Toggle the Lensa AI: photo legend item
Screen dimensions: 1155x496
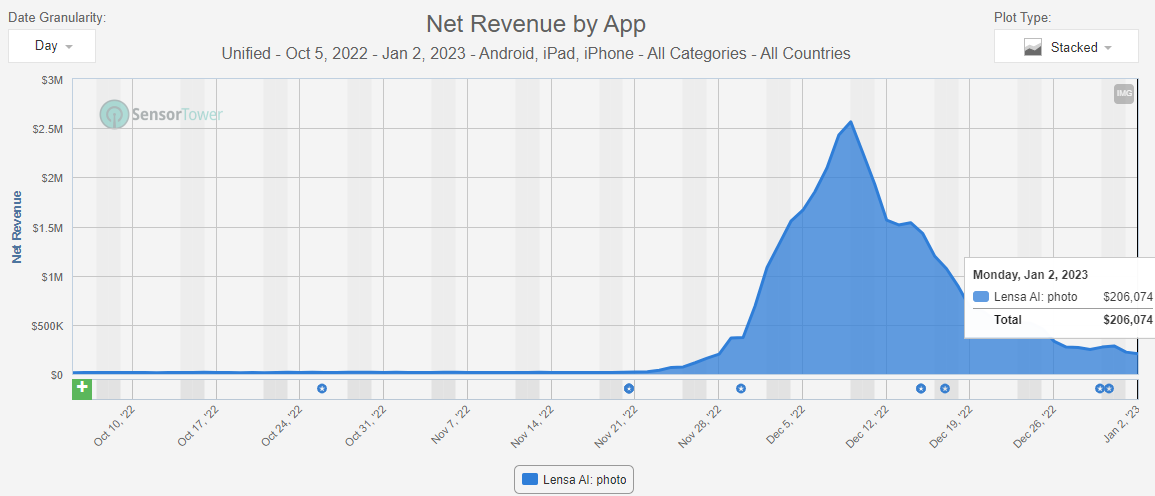point(574,479)
